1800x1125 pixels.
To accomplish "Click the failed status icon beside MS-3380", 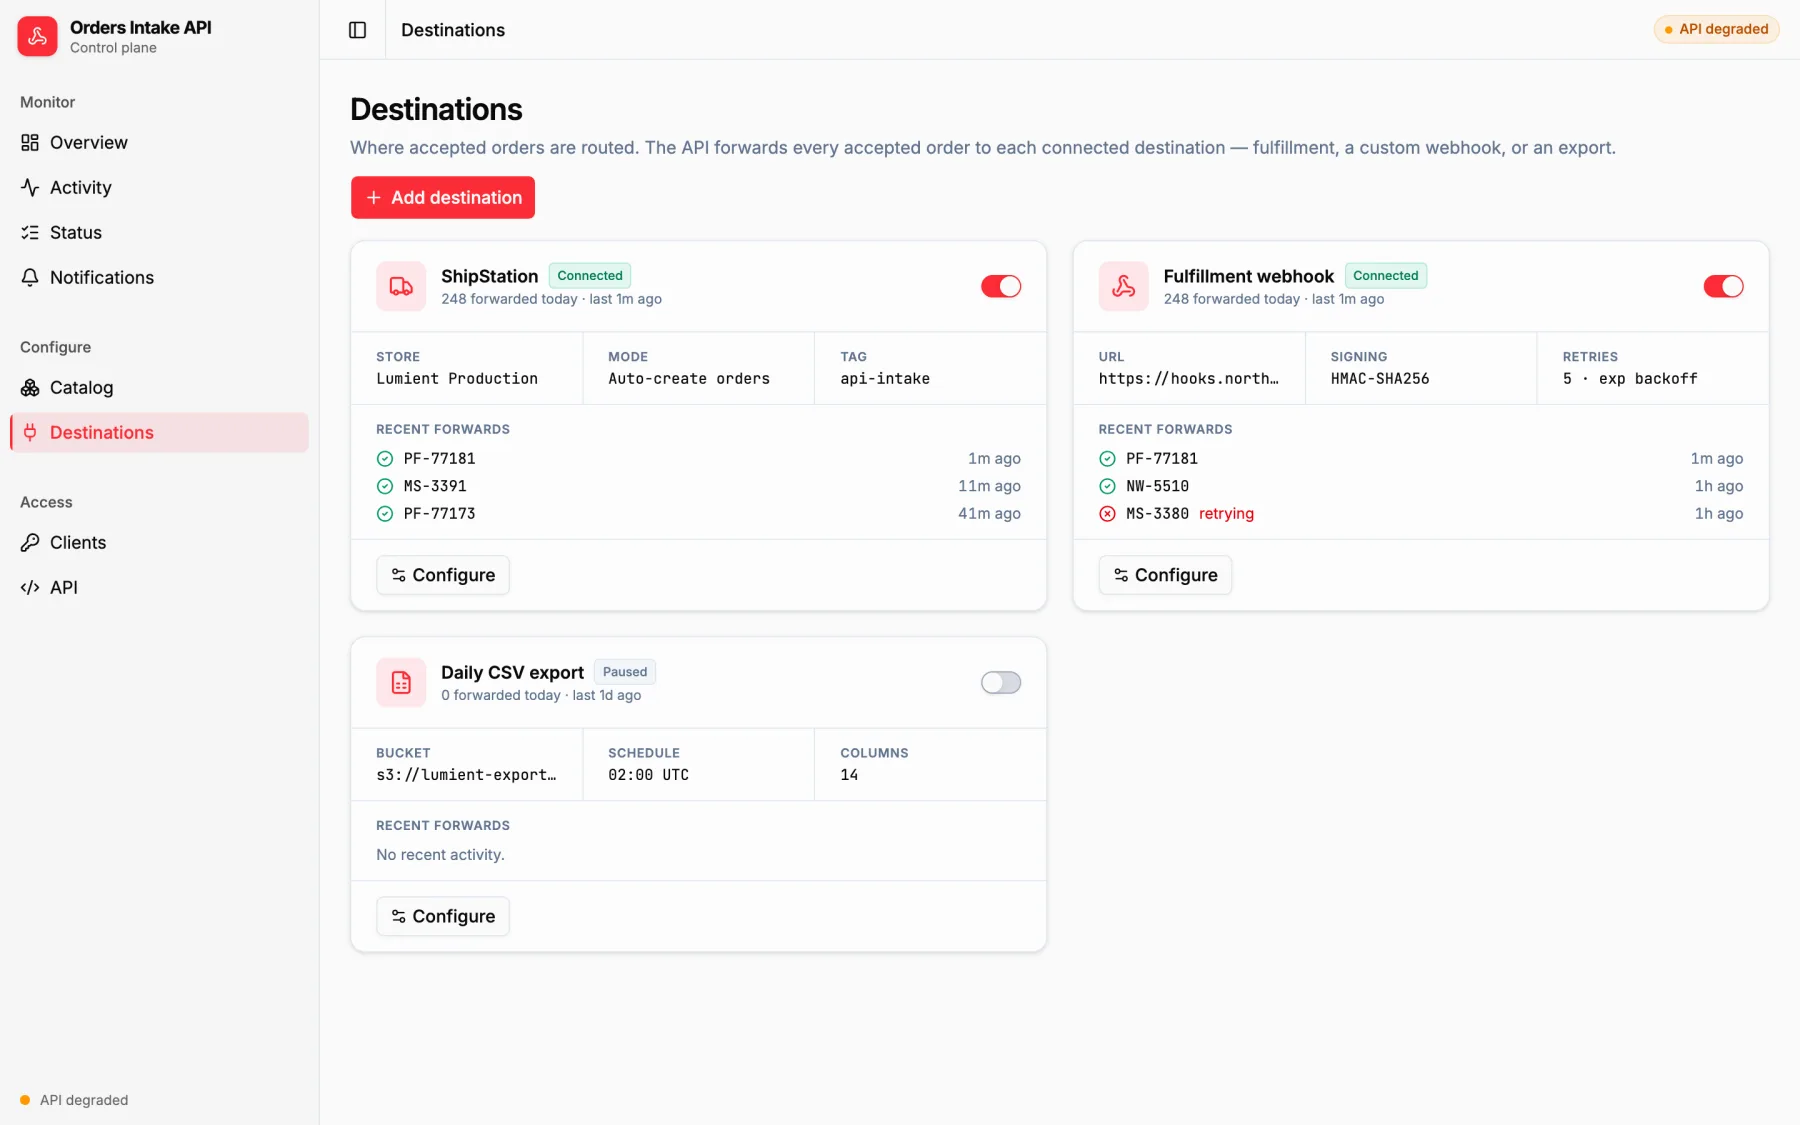I will [1107, 514].
